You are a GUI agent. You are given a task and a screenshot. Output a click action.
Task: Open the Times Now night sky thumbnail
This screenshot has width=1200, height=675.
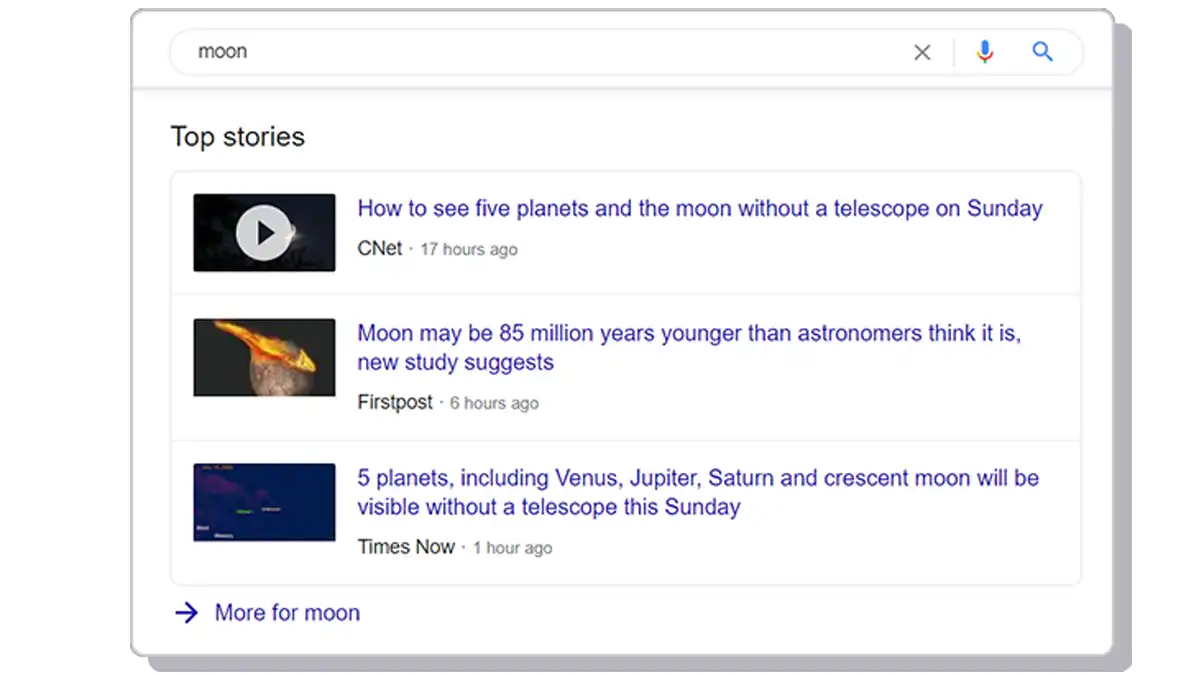[264, 502]
